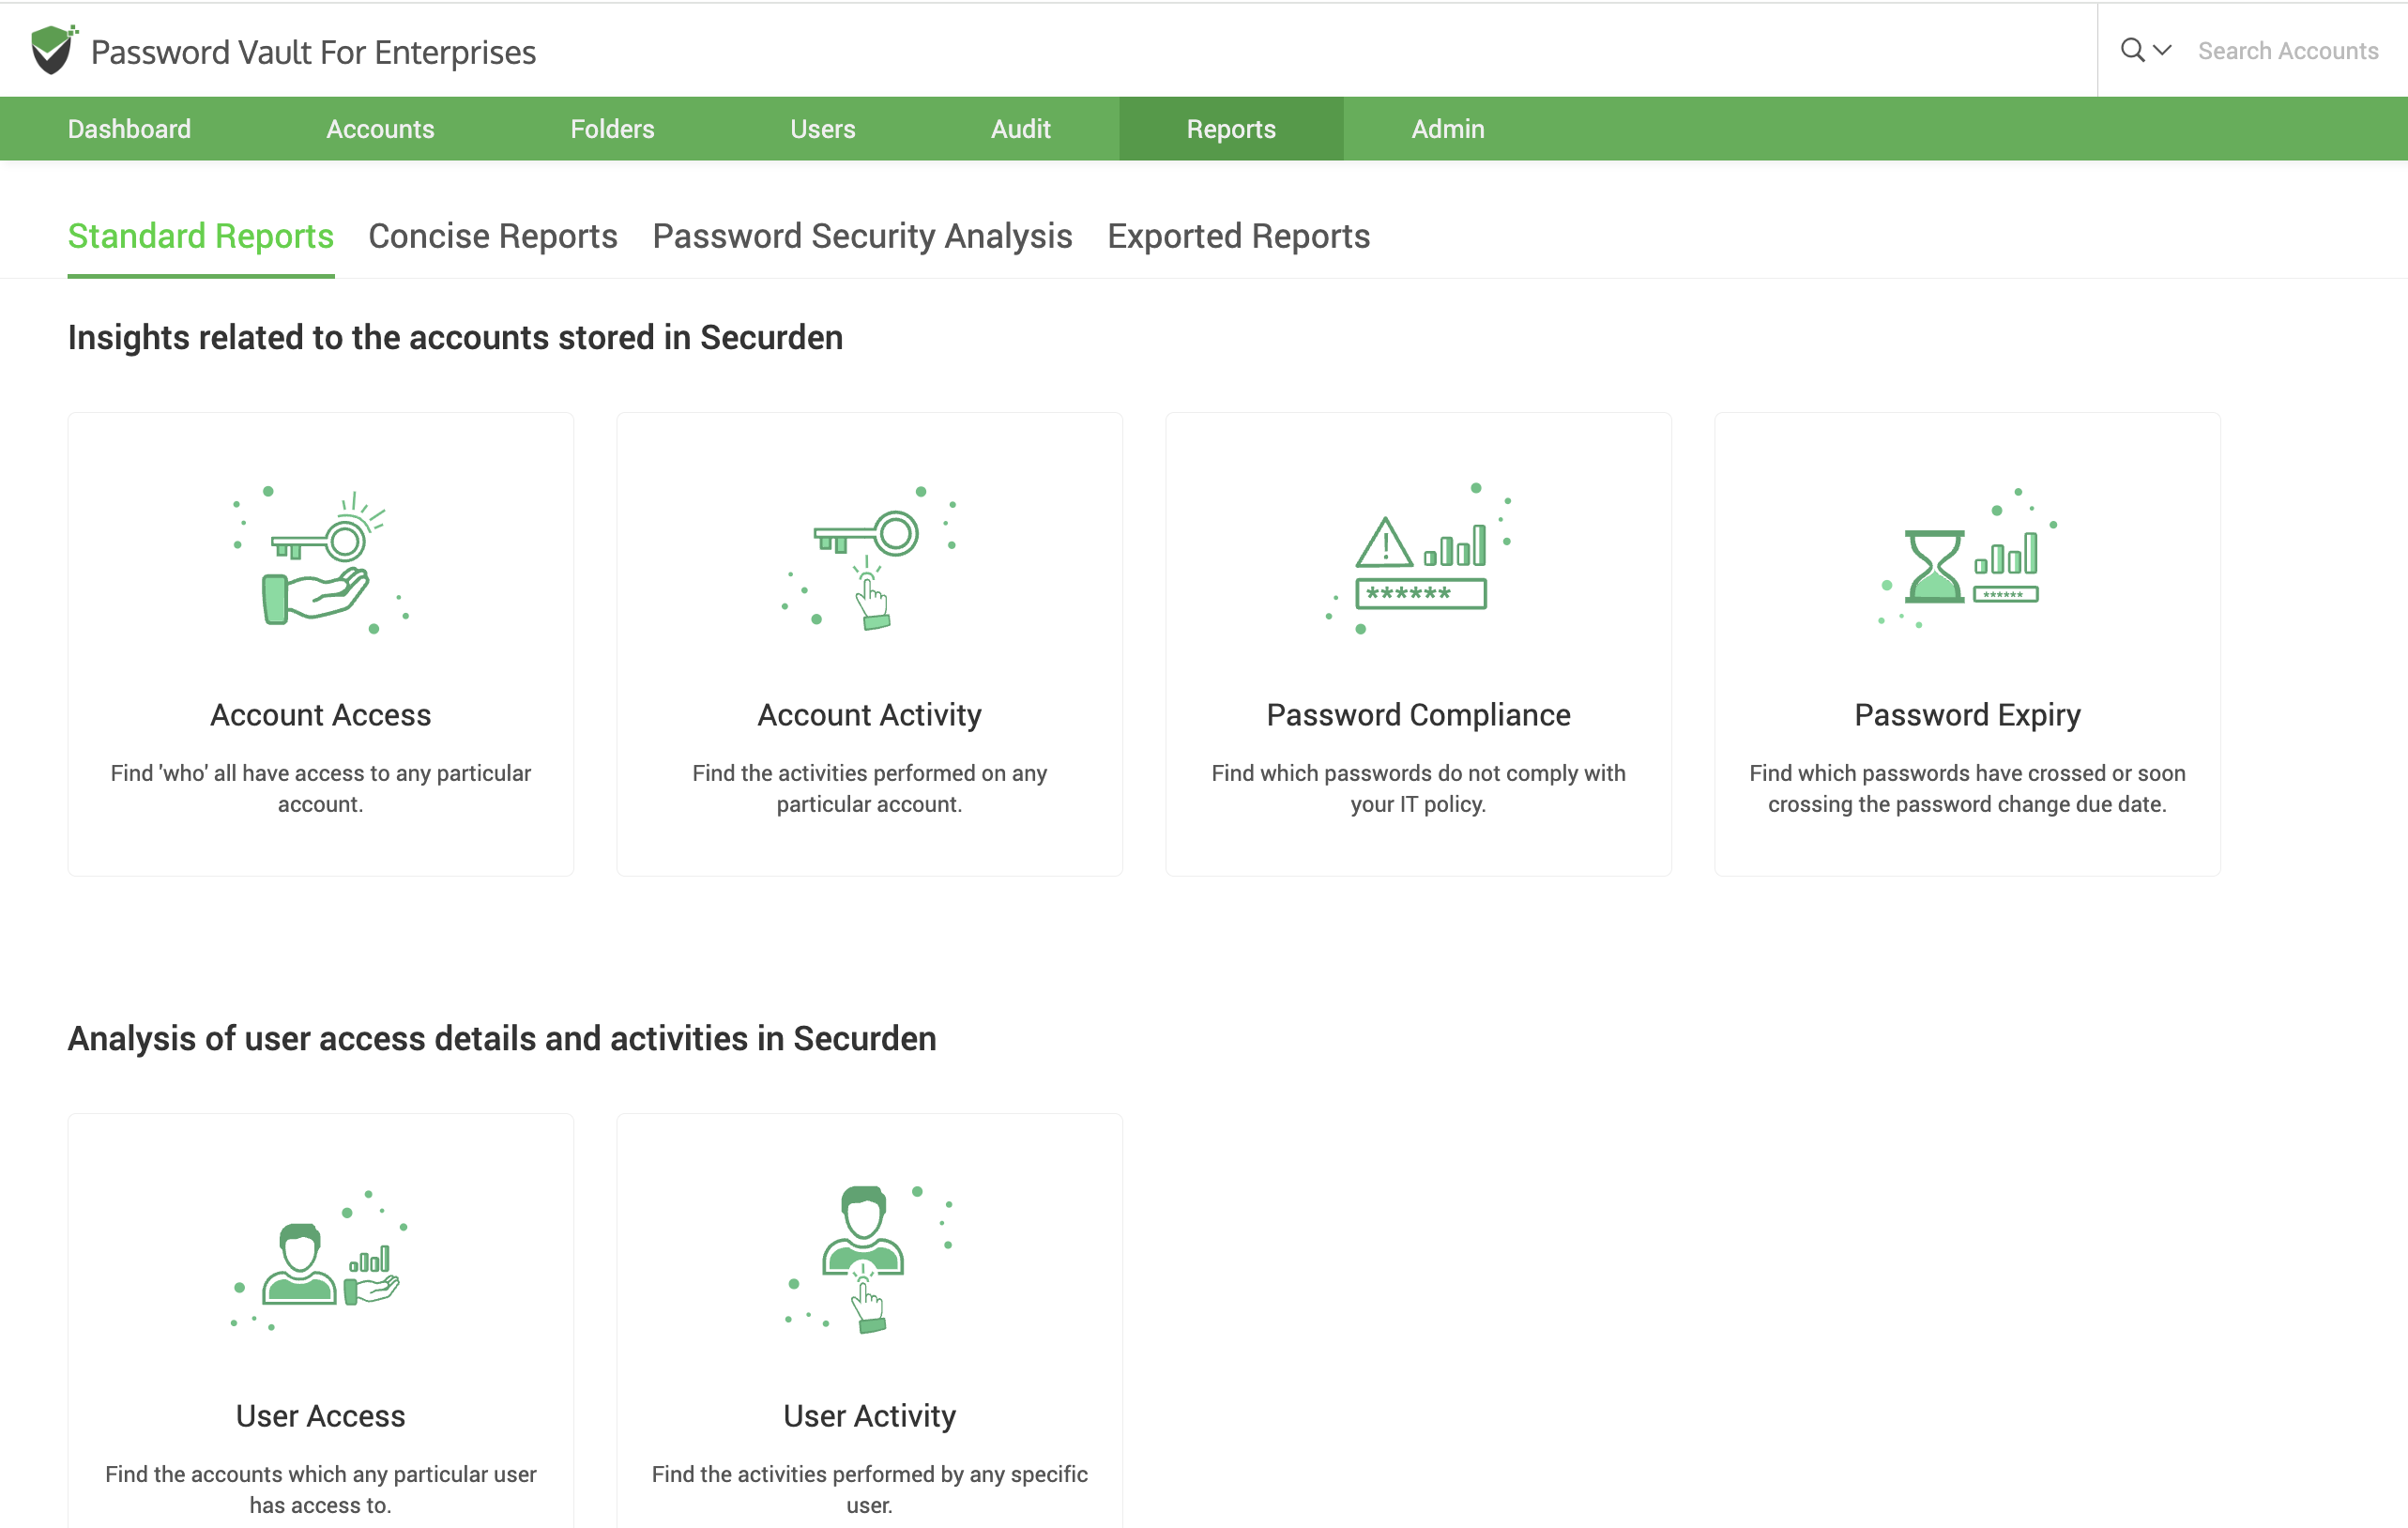
Task: Select the Account Activity key icon
Action: [x=868, y=560]
